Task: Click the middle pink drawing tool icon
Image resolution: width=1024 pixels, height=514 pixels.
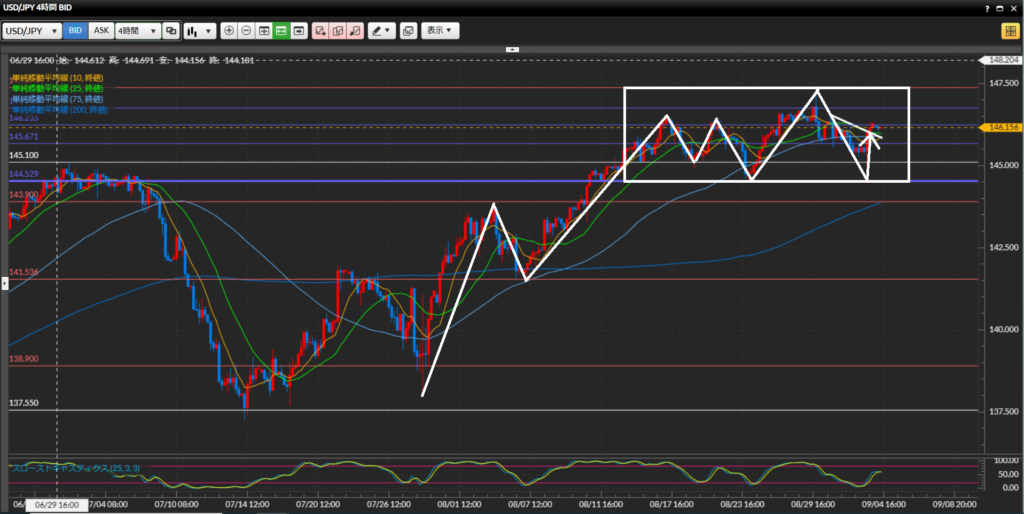Action: tap(337, 31)
